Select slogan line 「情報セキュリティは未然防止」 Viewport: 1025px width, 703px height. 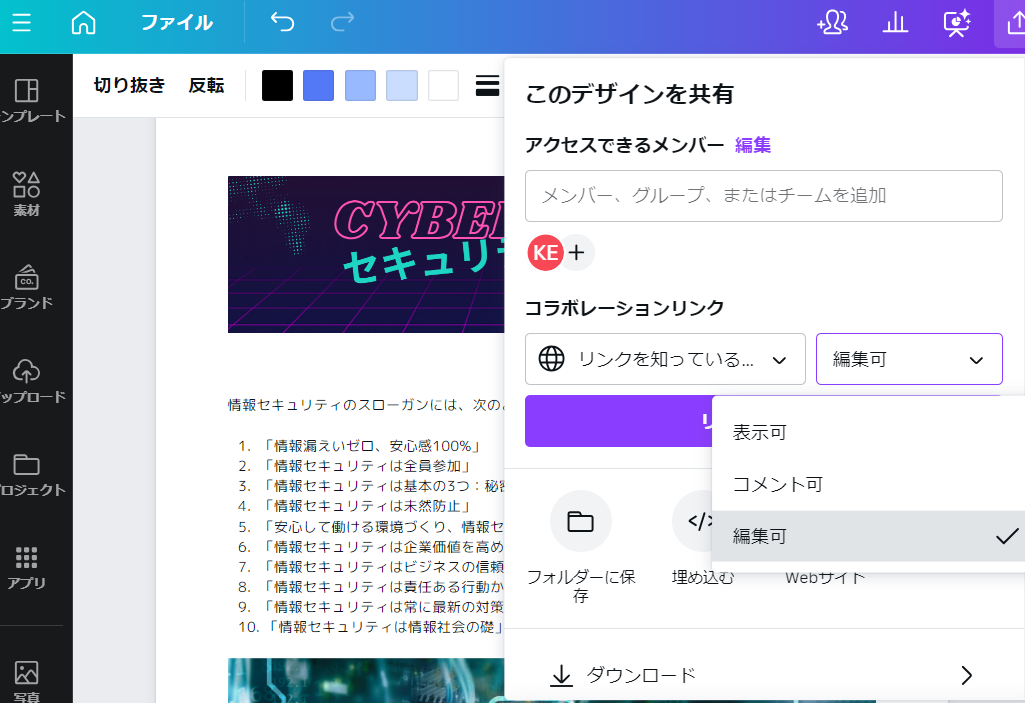[367, 506]
